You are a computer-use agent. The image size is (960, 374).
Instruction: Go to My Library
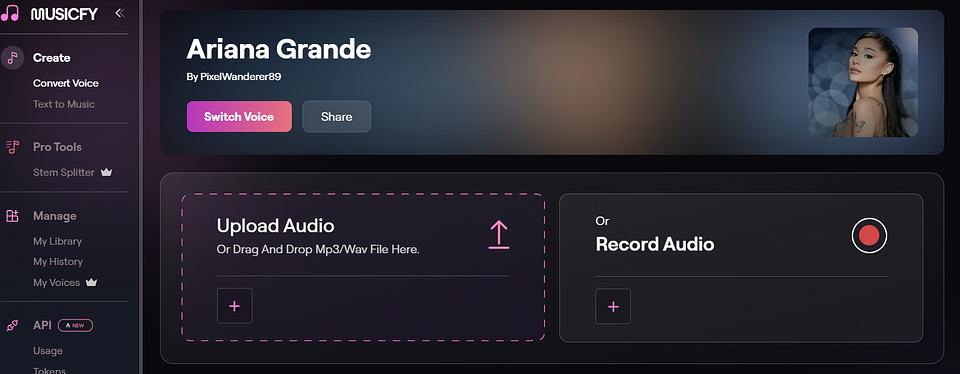(58, 241)
